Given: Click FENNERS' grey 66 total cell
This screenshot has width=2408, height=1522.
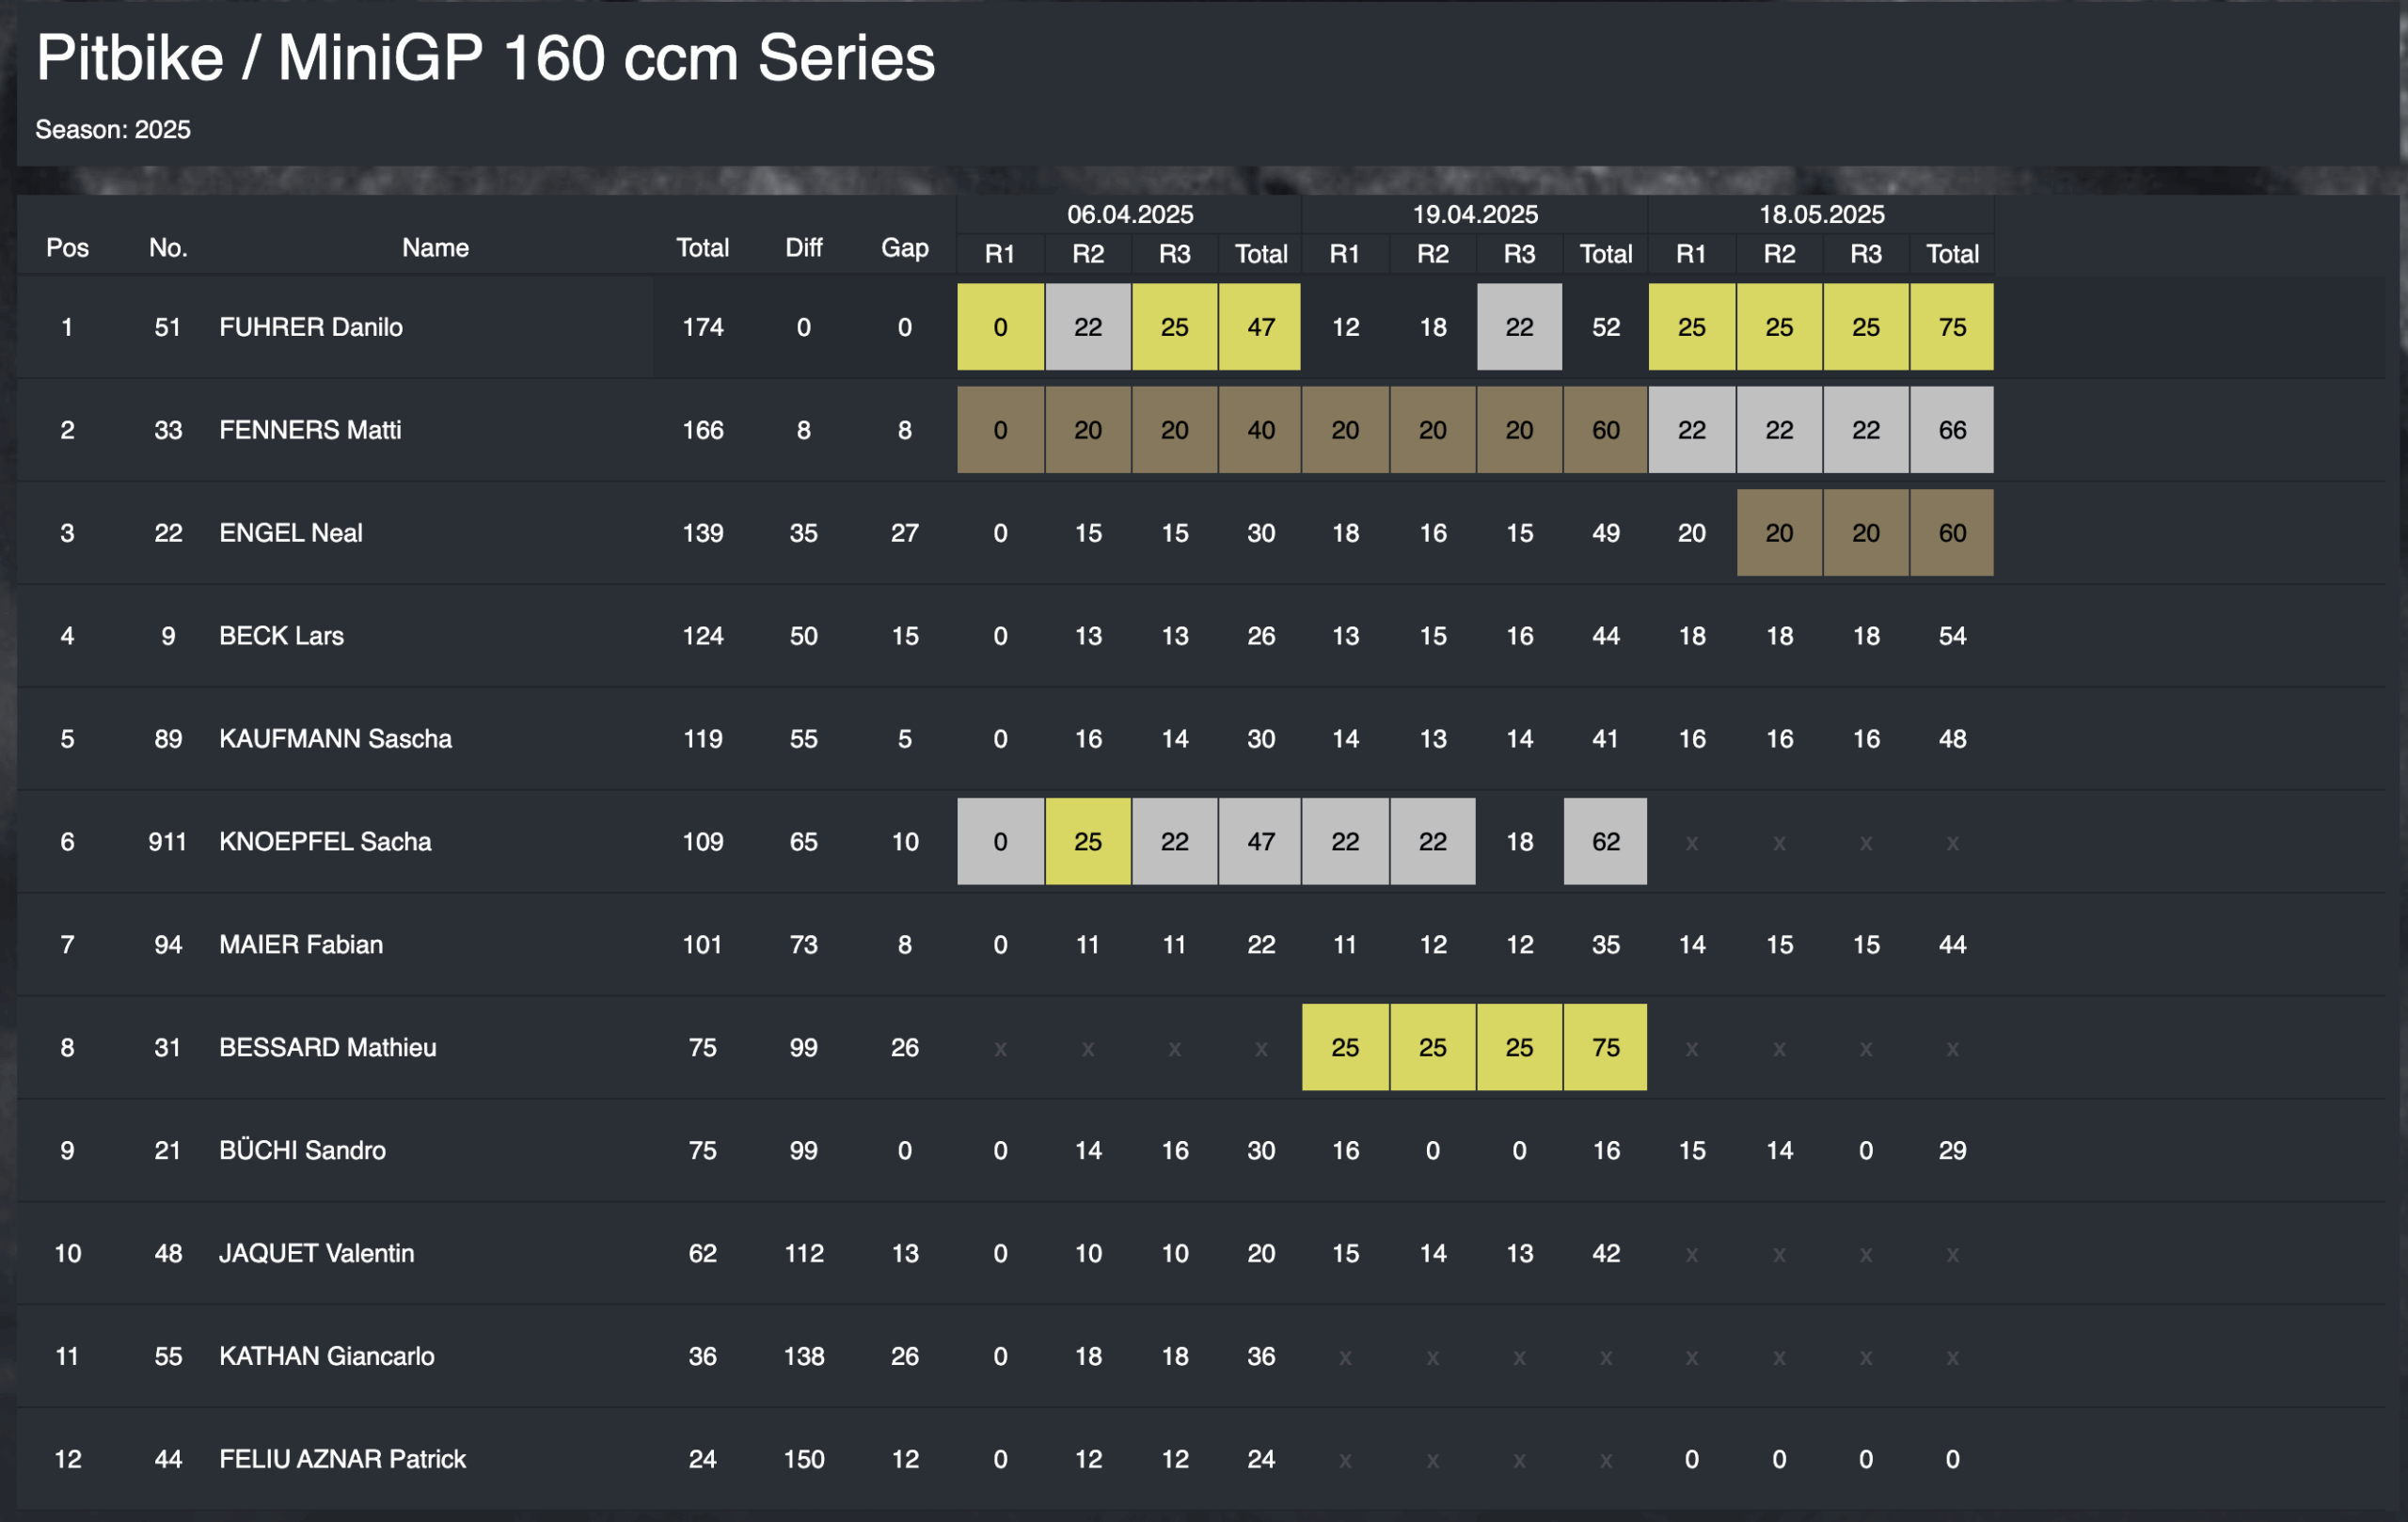Looking at the screenshot, I should 1951,430.
